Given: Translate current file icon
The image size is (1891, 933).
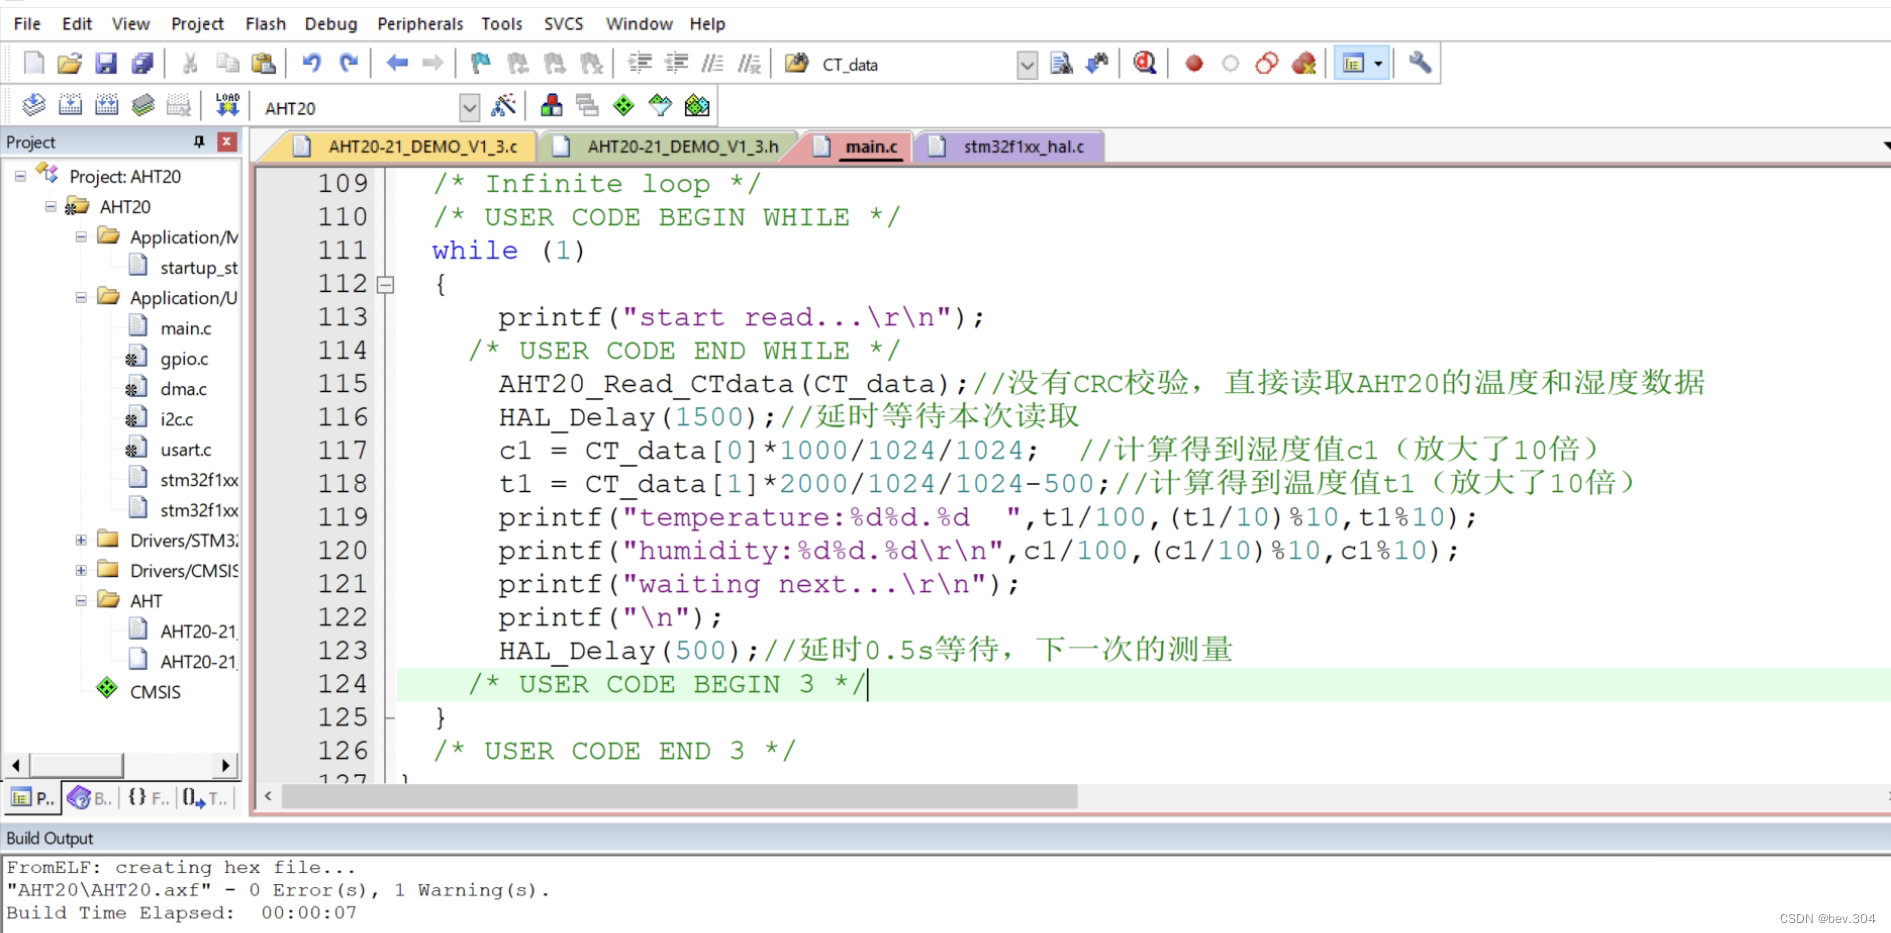Looking at the screenshot, I should pyautogui.click(x=33, y=105).
